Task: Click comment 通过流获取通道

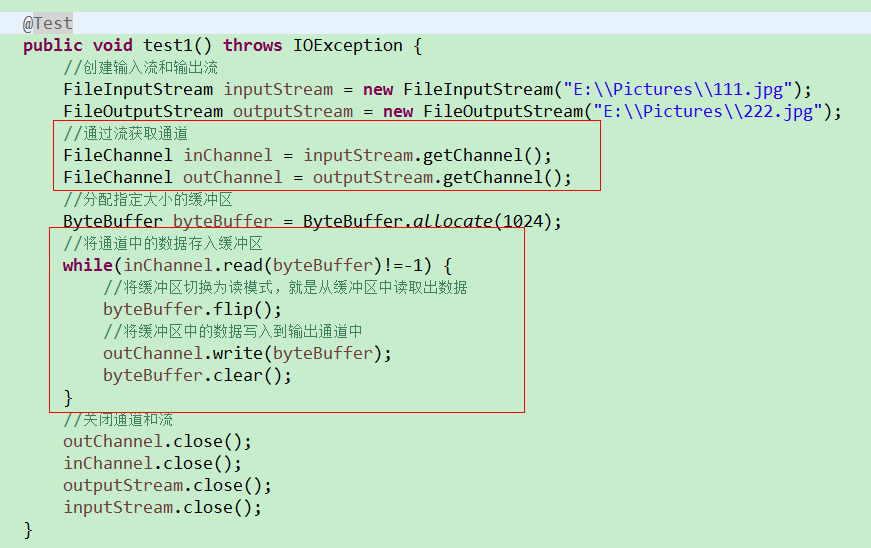Action: 126,133
